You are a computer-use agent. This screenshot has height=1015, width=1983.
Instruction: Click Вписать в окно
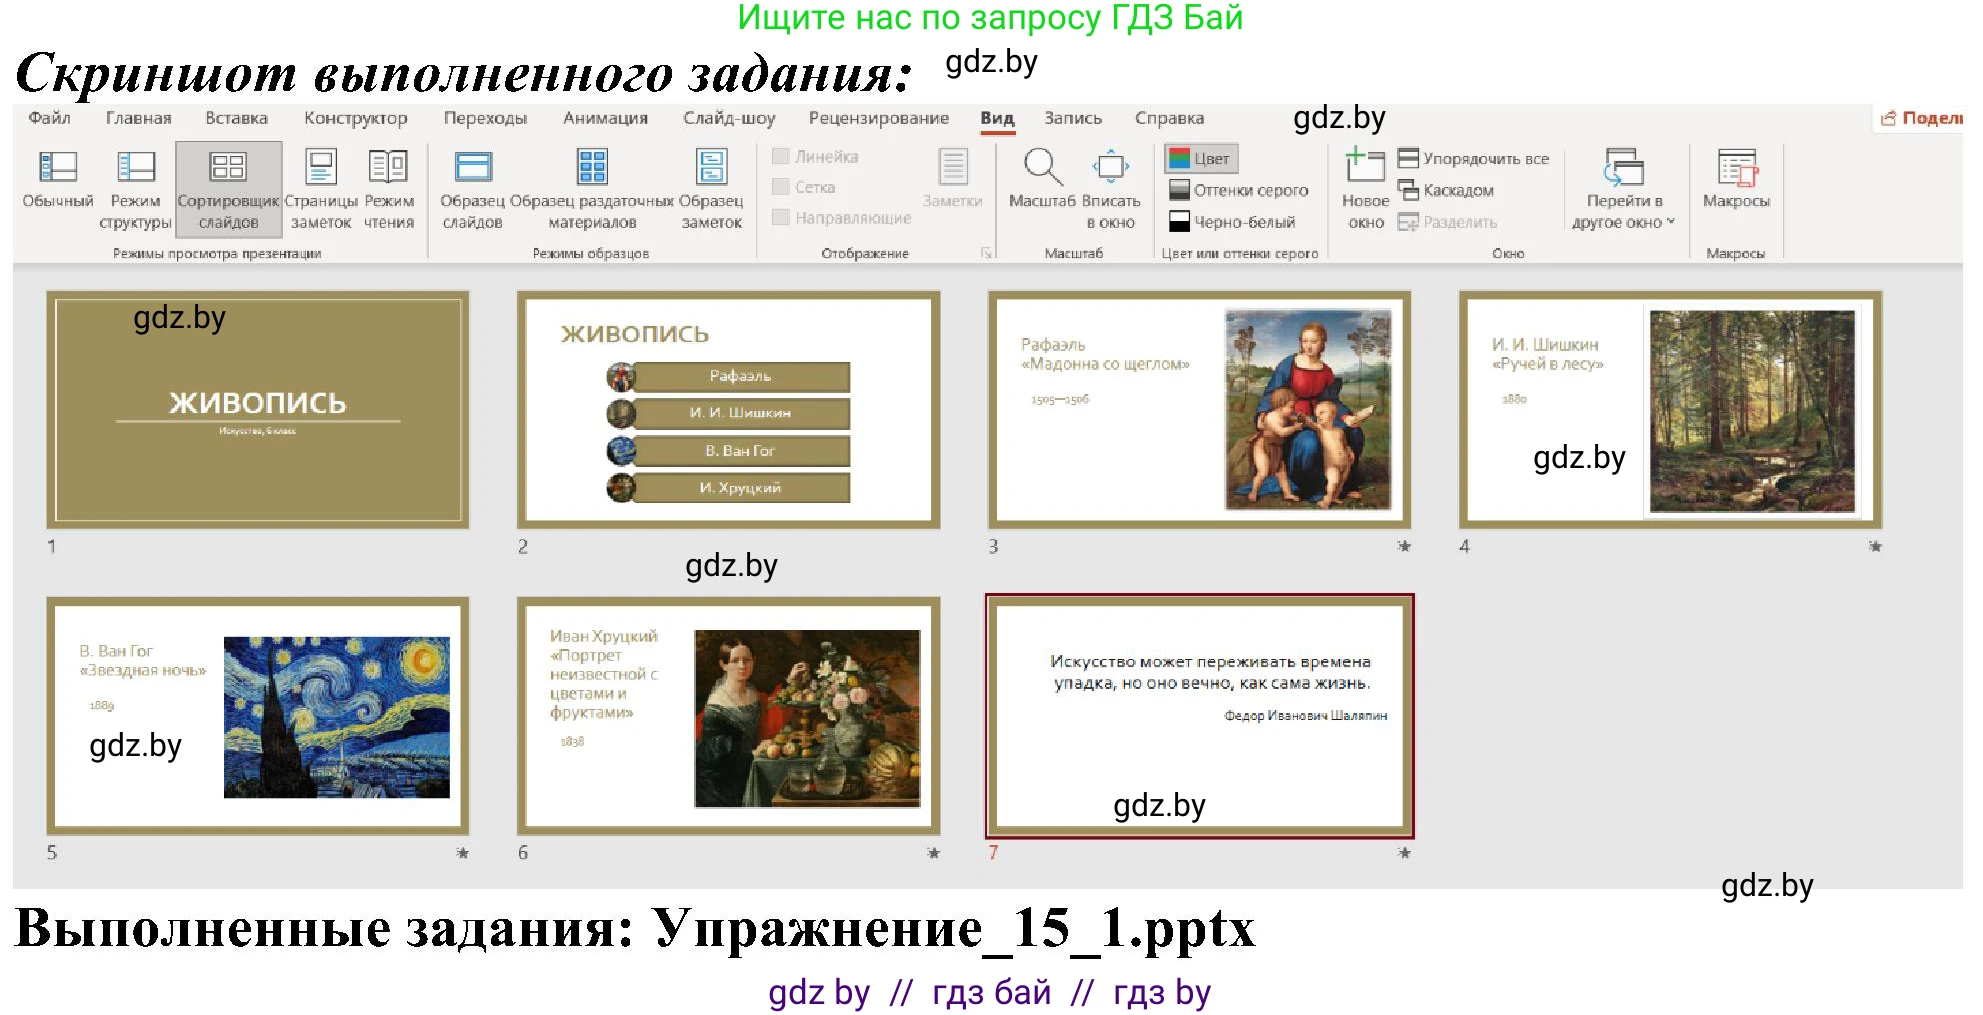click(x=1111, y=190)
